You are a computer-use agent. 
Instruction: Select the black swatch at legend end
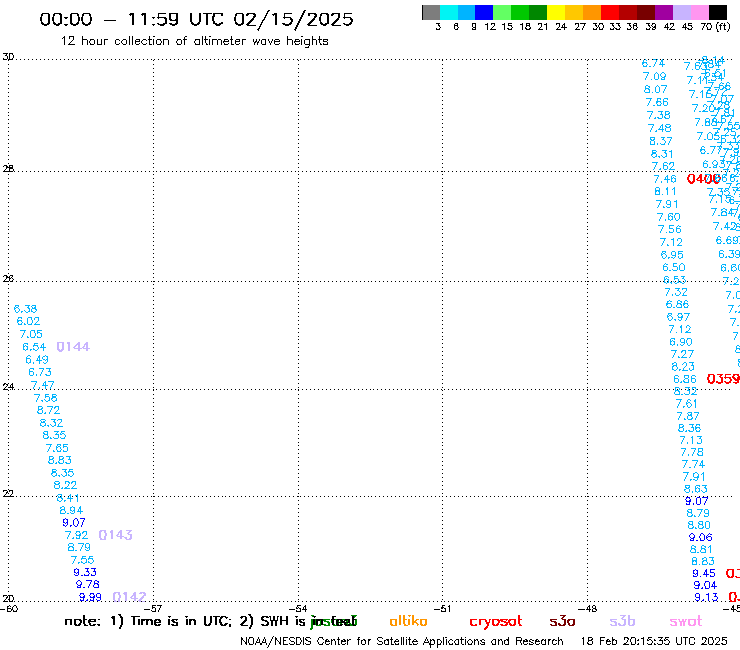pyautogui.click(x=717, y=12)
